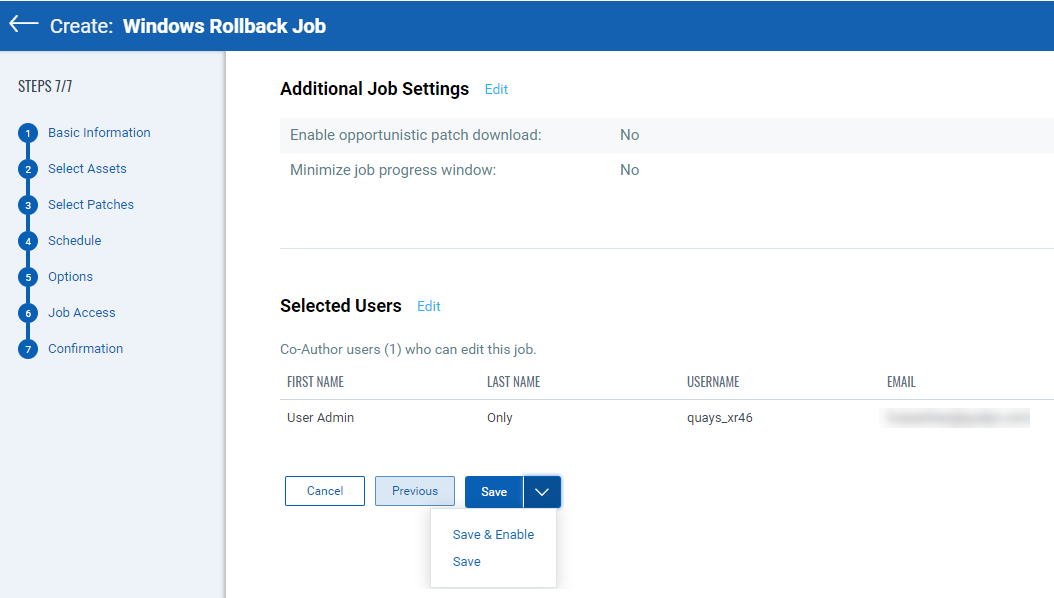This screenshot has width=1054, height=598.
Task: Edit the Selected Users list
Action: [428, 306]
